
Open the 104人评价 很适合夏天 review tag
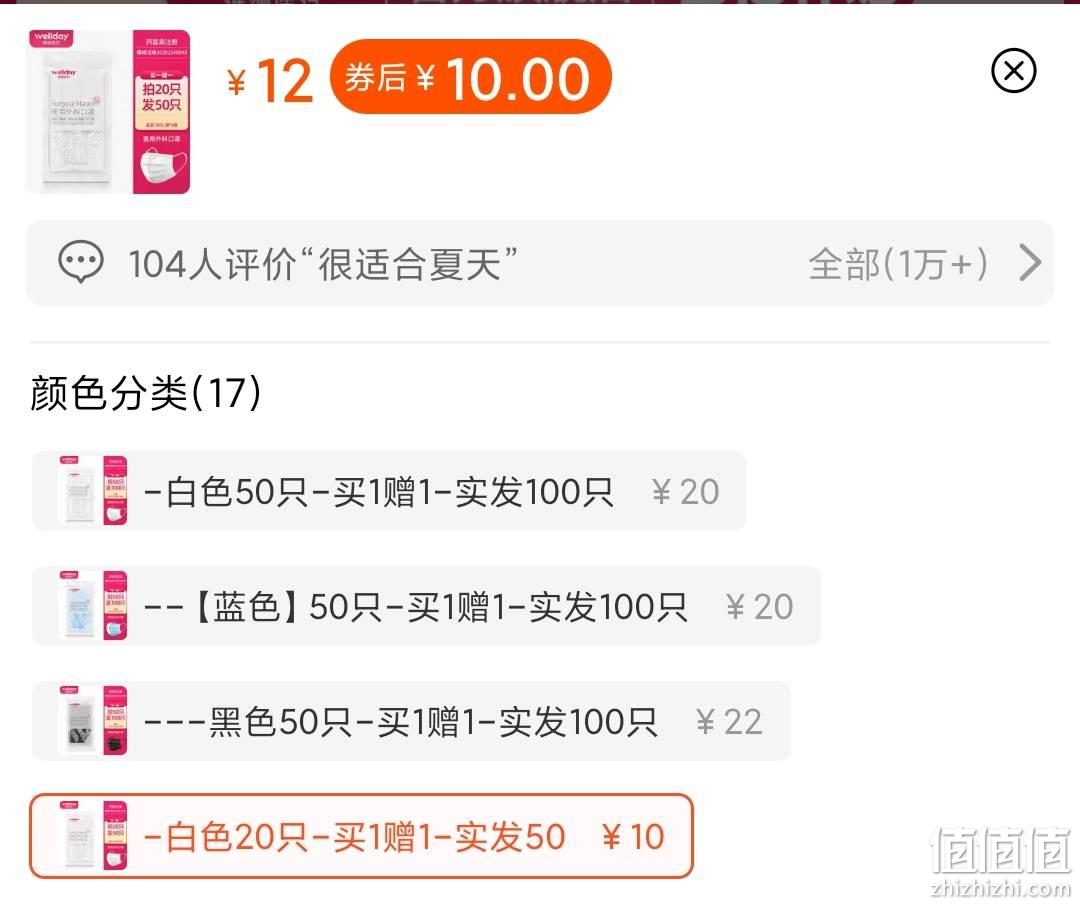pyautogui.click(x=323, y=264)
